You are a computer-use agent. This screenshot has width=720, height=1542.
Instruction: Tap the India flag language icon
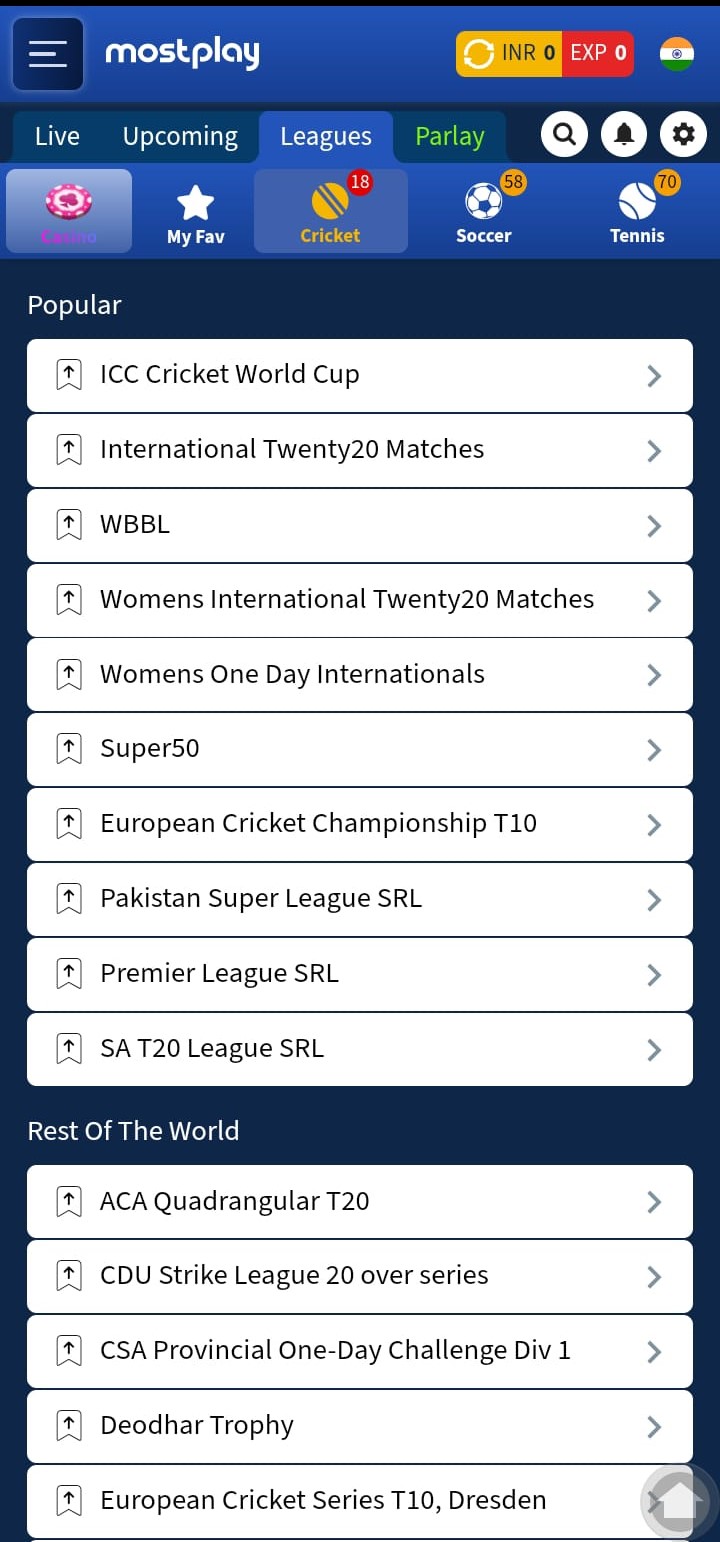[x=677, y=53]
